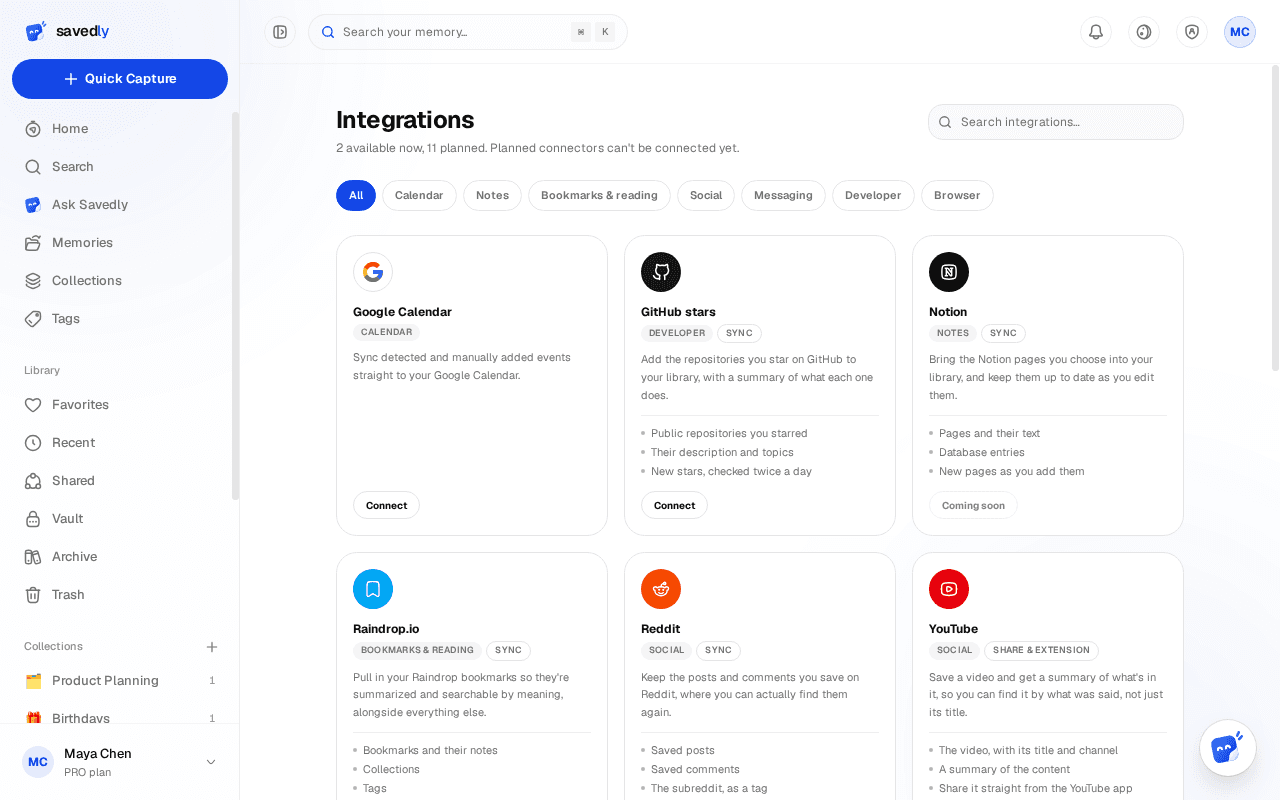Open the Product Planning collection
The height and width of the screenshot is (800, 1280).
[120, 681]
